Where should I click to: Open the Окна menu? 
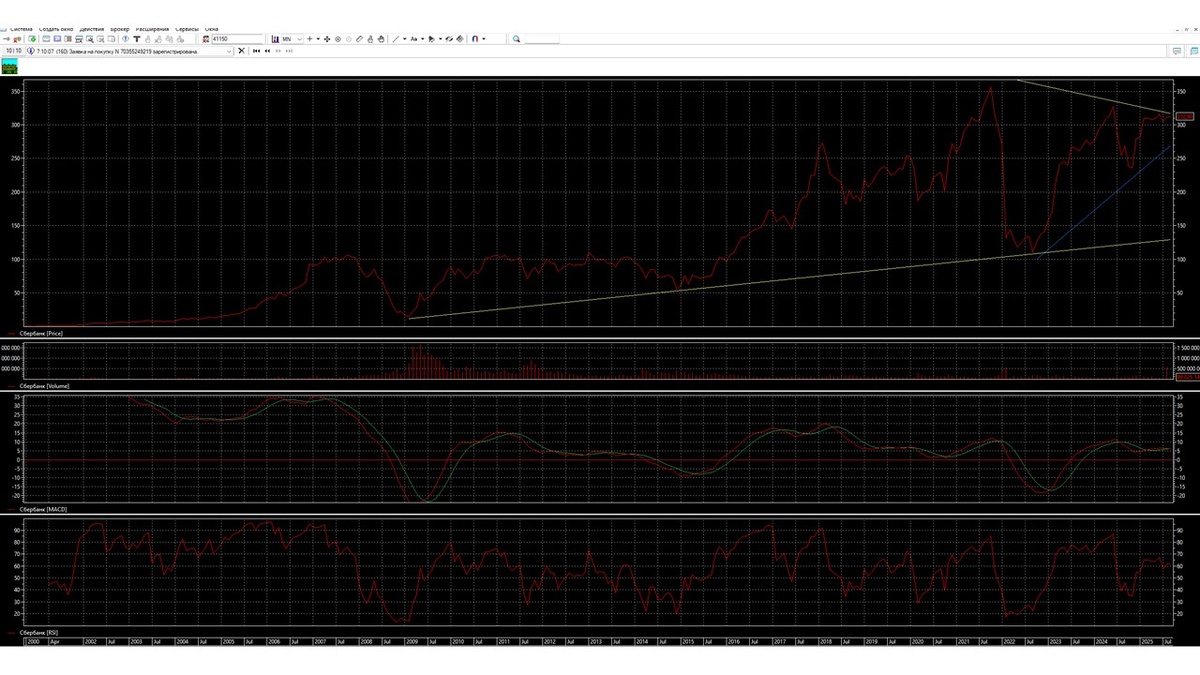coord(211,29)
